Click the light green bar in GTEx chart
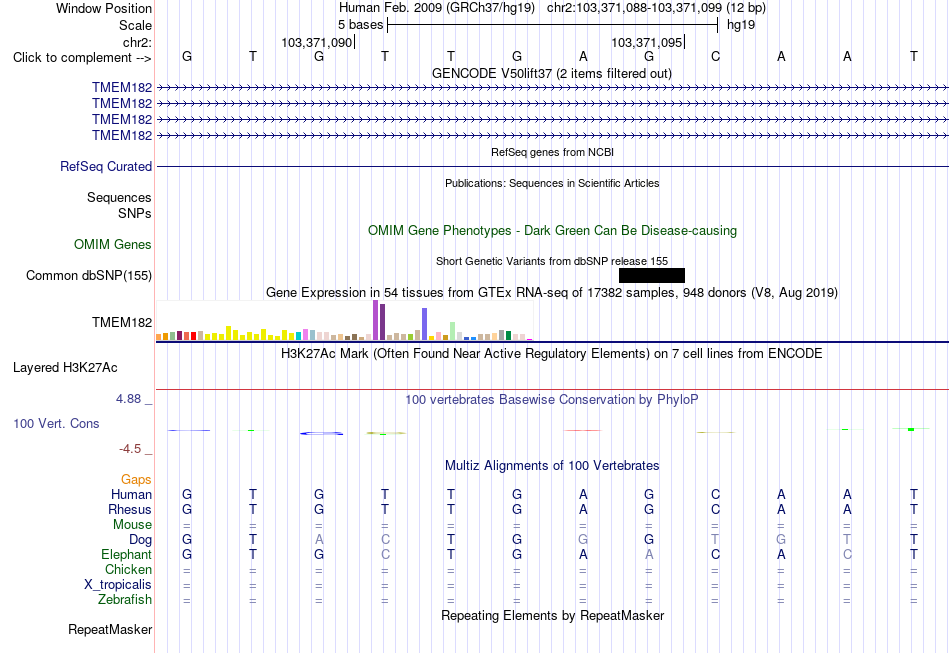Viewport: 950px width, 653px height. tap(453, 331)
